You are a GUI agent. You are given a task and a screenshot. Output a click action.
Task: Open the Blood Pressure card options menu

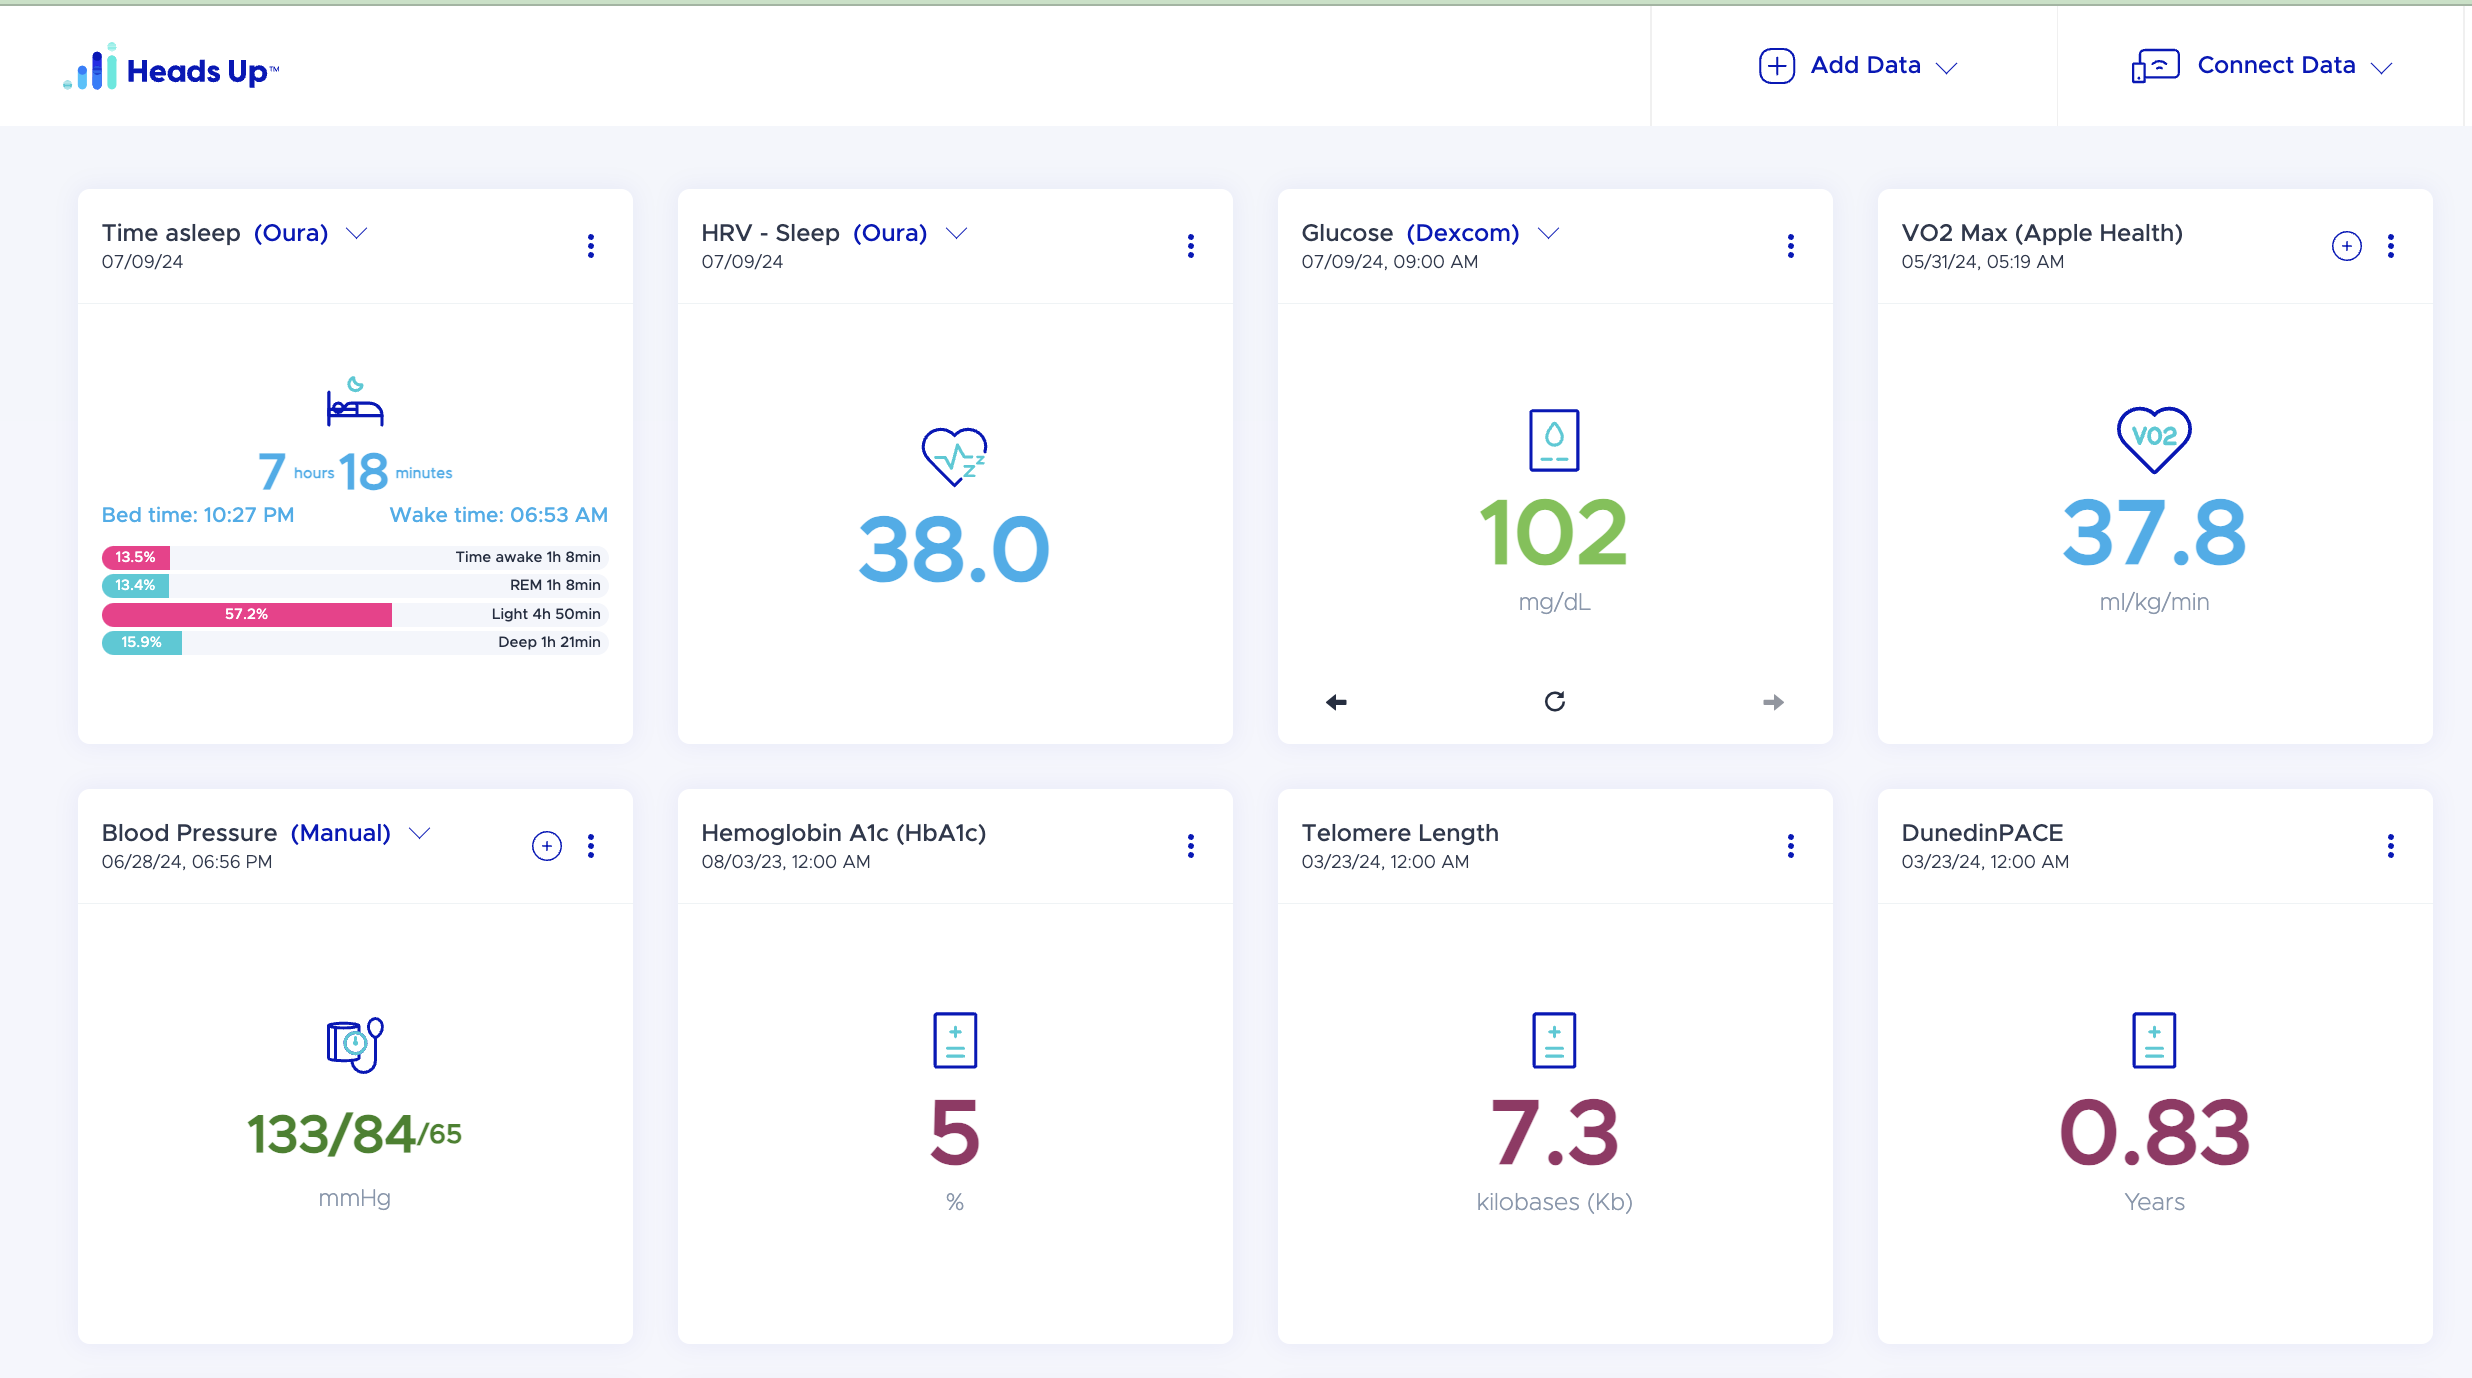[x=591, y=846]
